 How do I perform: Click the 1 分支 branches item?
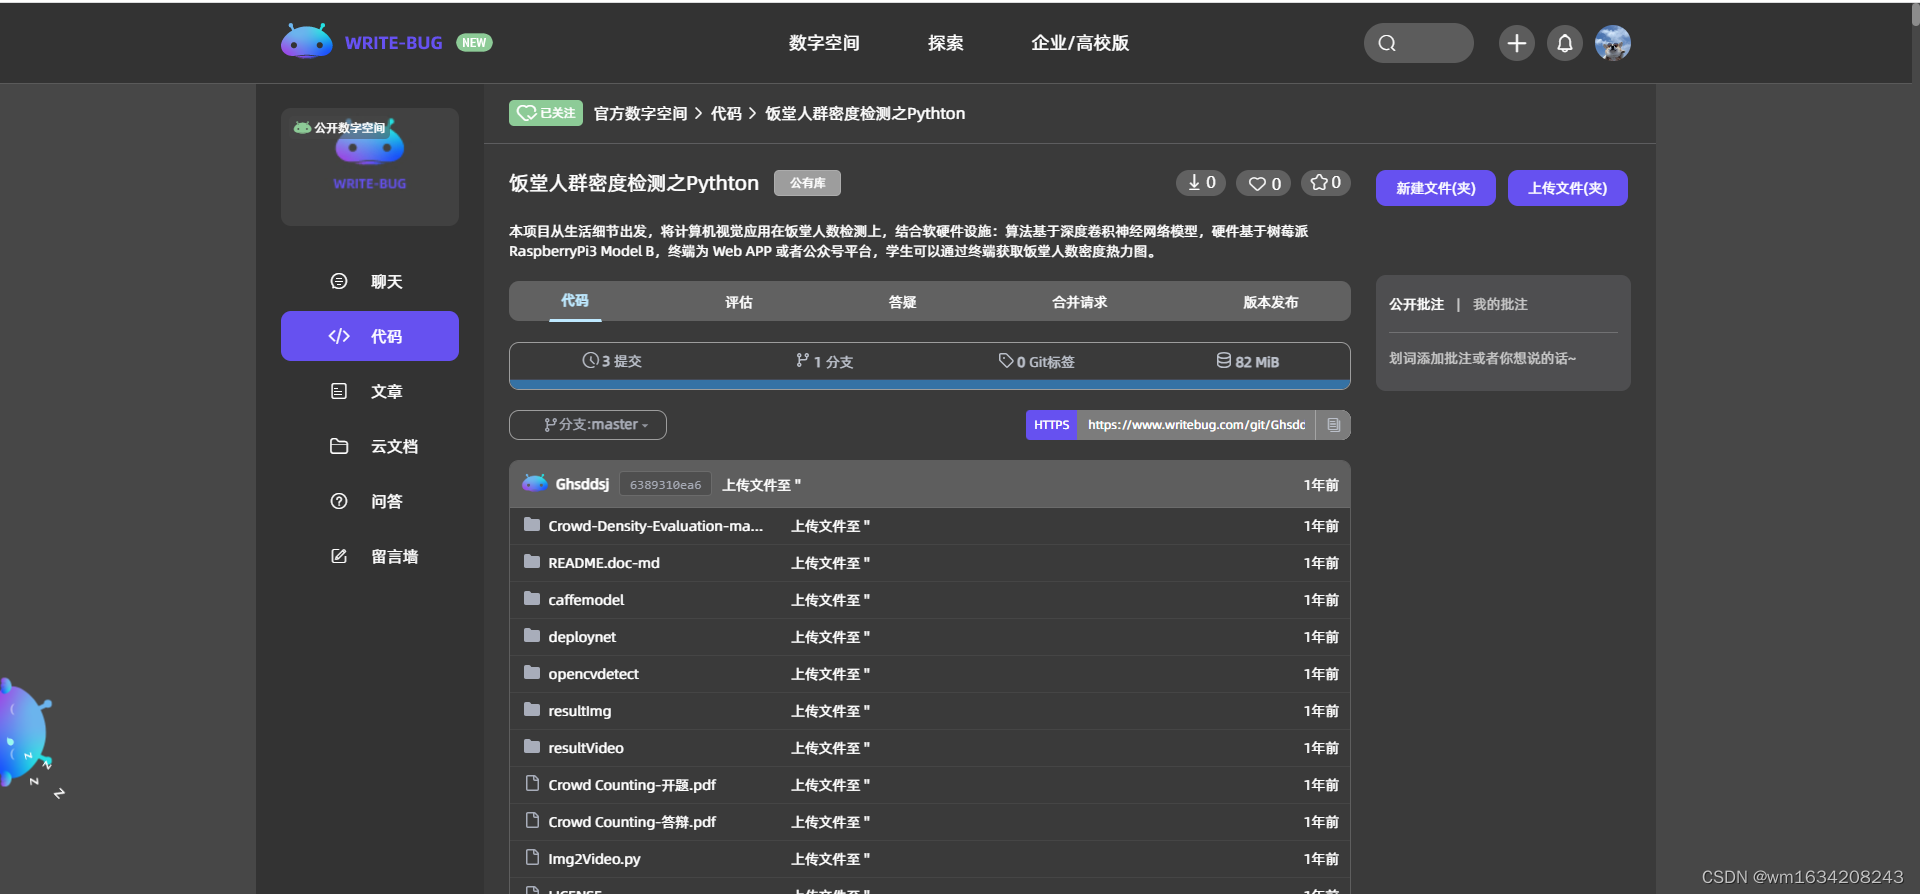pos(824,361)
